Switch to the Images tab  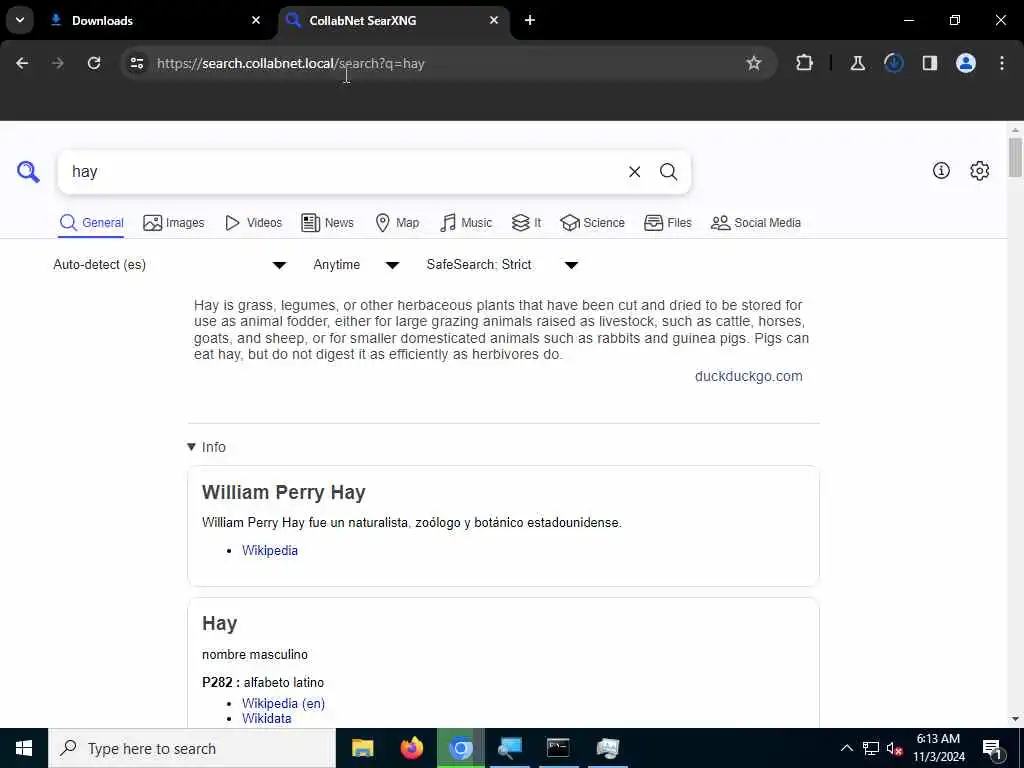(x=174, y=223)
